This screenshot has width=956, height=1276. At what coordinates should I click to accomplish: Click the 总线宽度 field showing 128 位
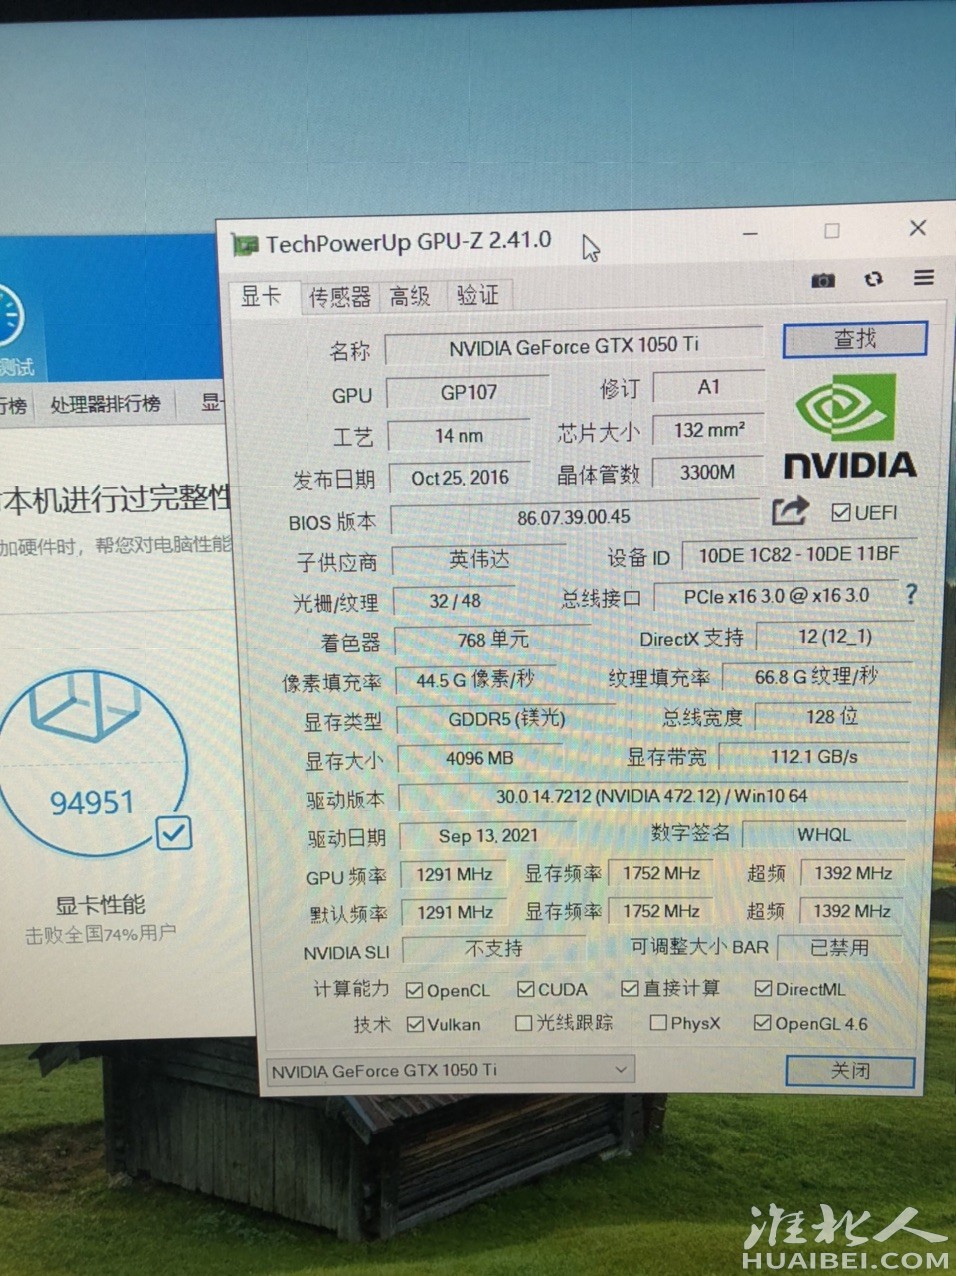pos(831,716)
